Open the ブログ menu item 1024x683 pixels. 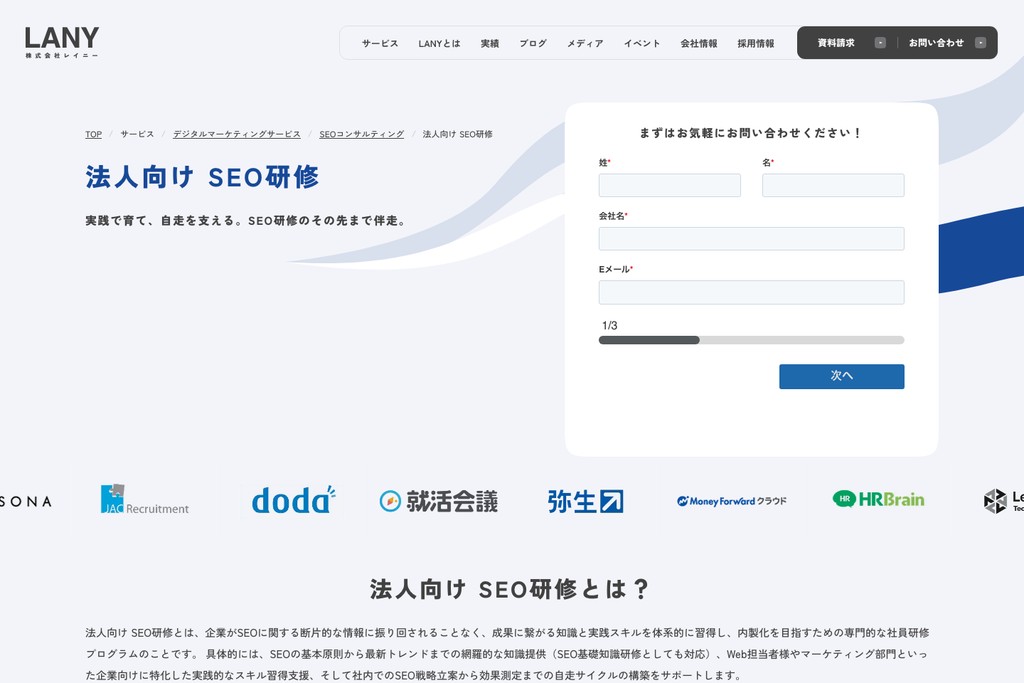point(533,43)
